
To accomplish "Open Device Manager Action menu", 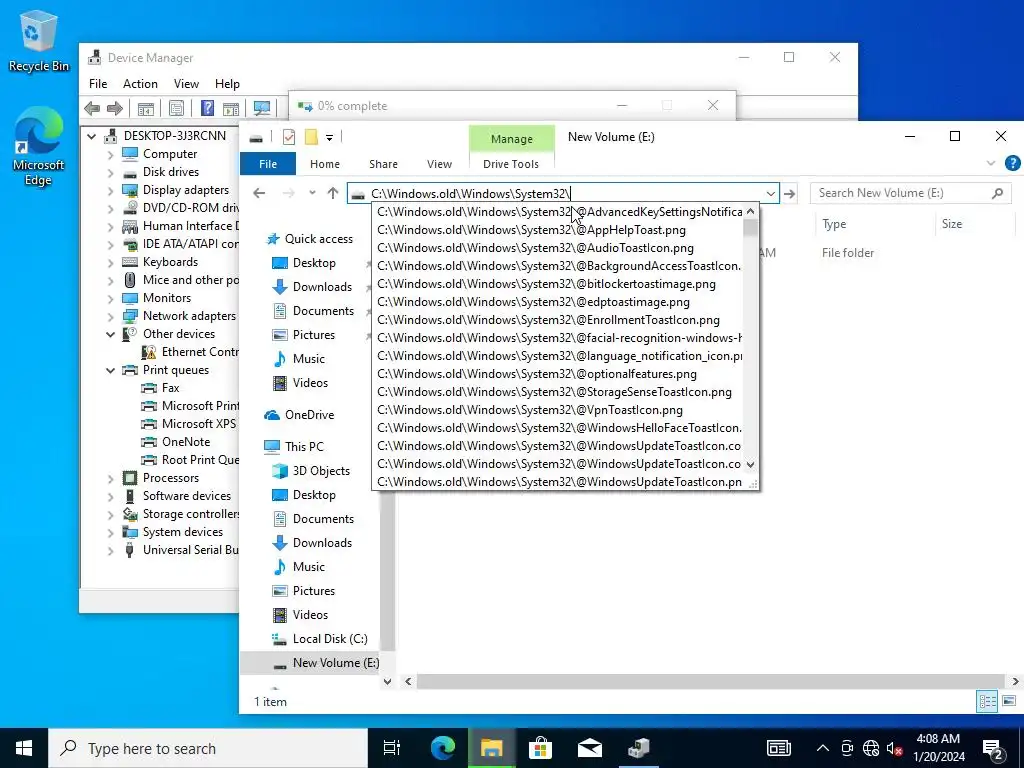I will pos(140,84).
